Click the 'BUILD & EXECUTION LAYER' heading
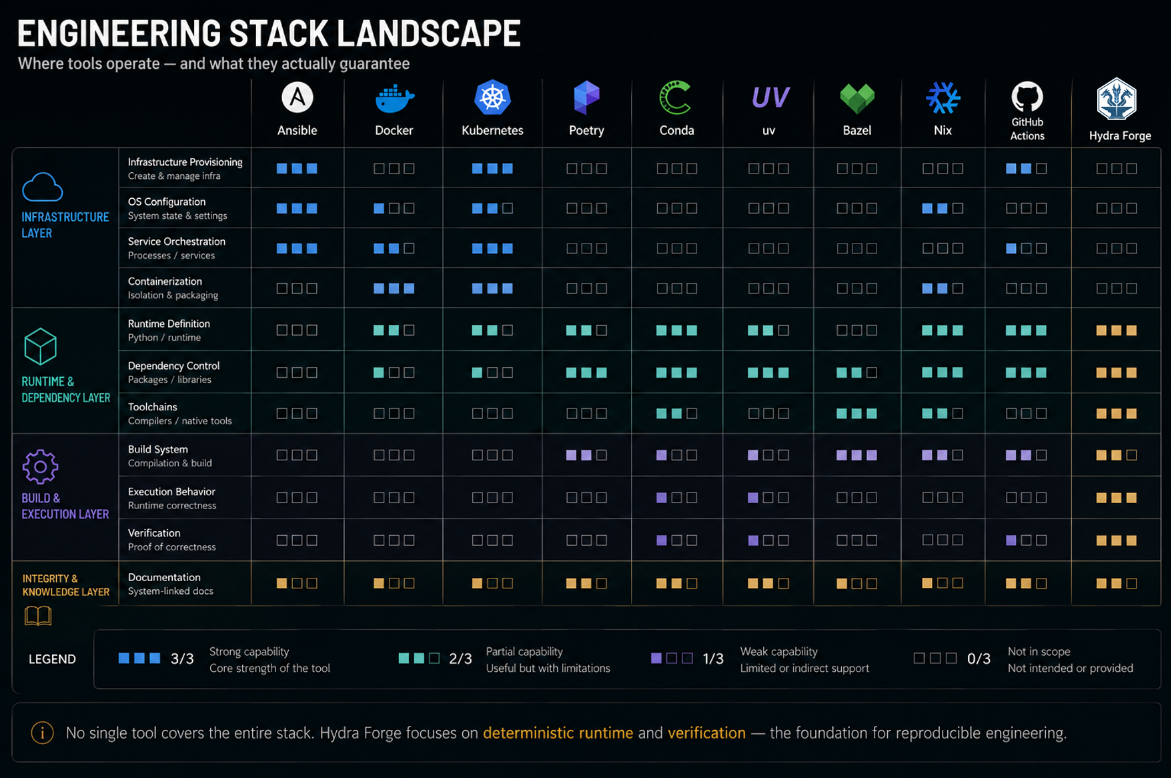The image size is (1171, 778). point(65,506)
